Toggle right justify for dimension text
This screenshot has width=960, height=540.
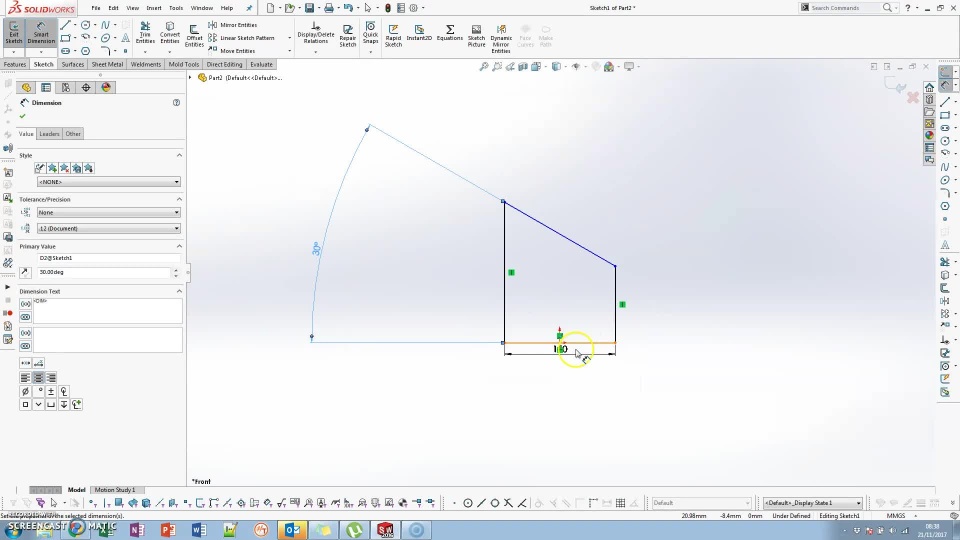51,378
